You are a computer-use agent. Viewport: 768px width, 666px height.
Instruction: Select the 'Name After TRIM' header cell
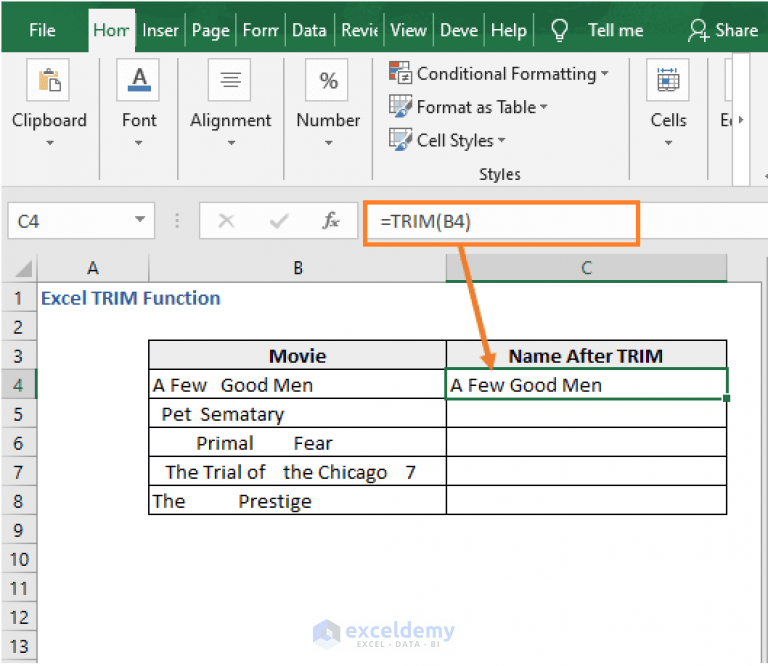(586, 356)
